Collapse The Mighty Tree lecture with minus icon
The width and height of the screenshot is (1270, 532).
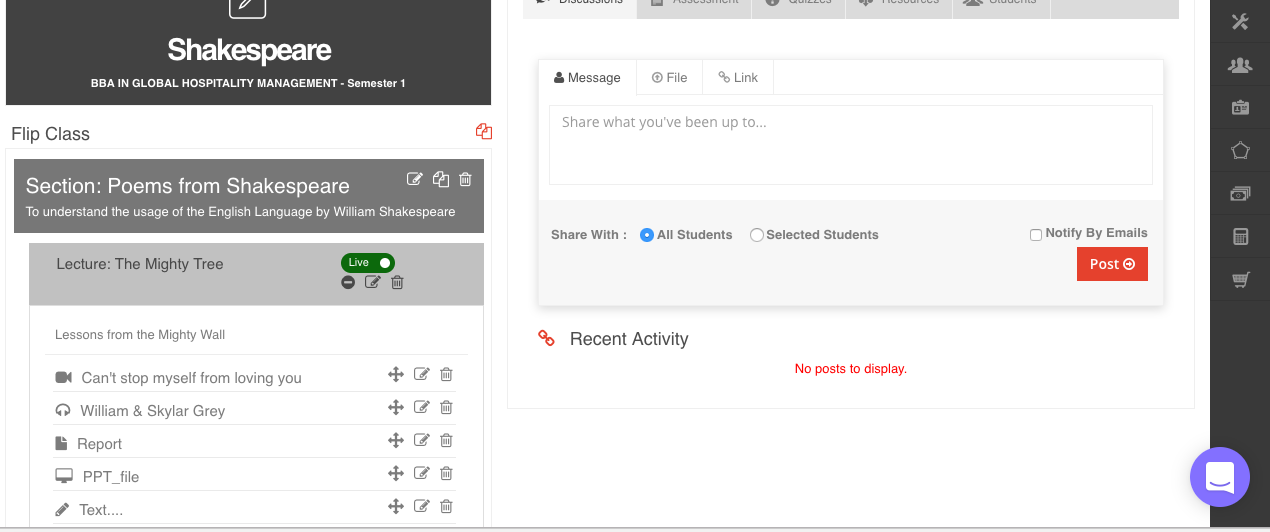tap(348, 283)
